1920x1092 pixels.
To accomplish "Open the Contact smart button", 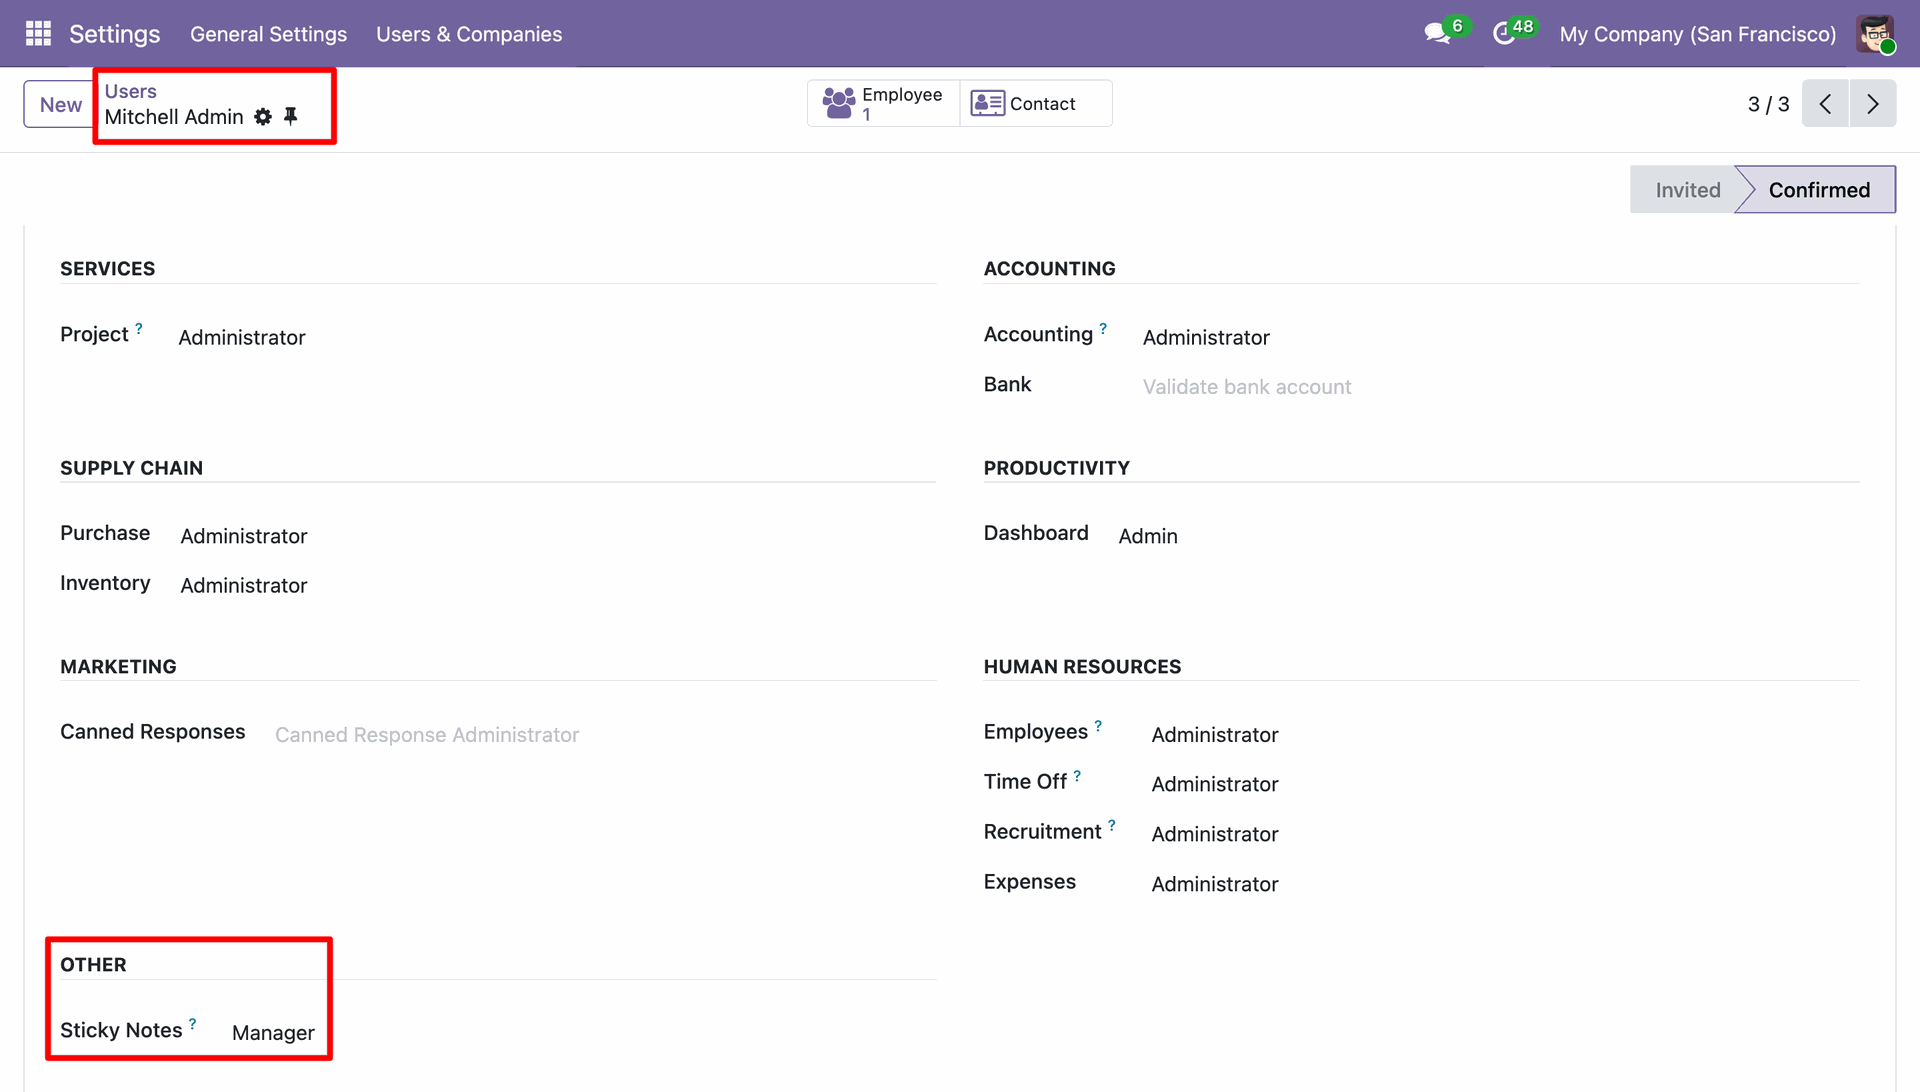I will [x=1035, y=104].
